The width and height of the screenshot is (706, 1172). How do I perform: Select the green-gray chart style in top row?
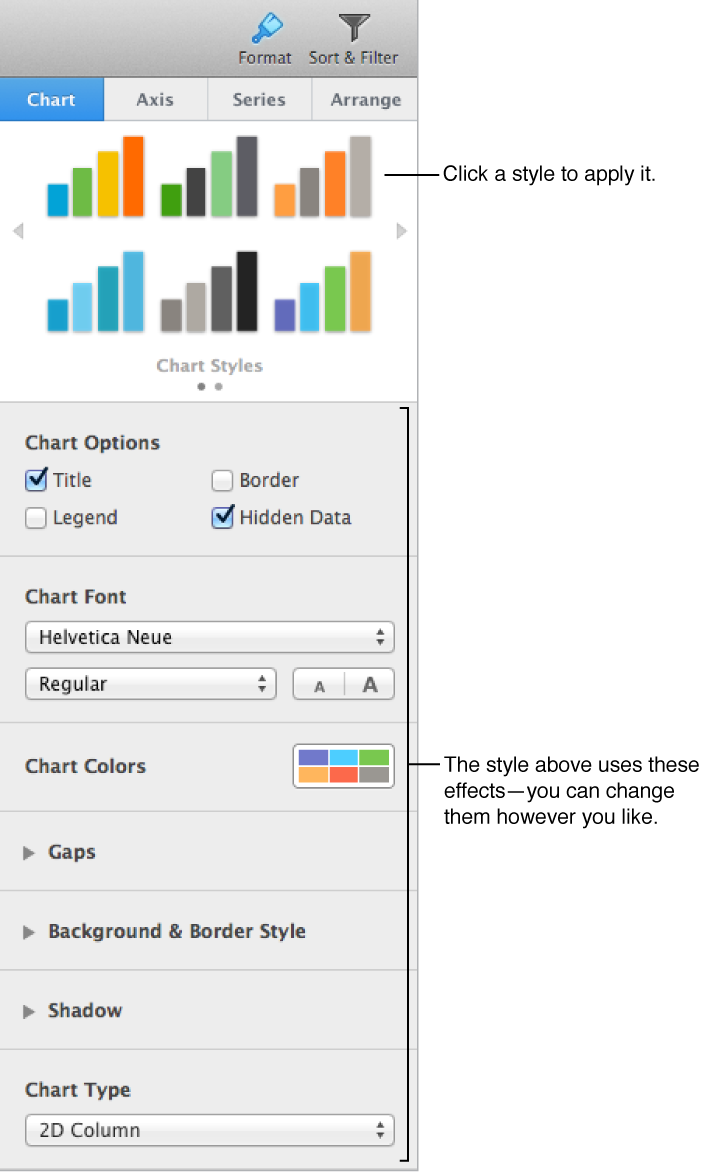[209, 175]
